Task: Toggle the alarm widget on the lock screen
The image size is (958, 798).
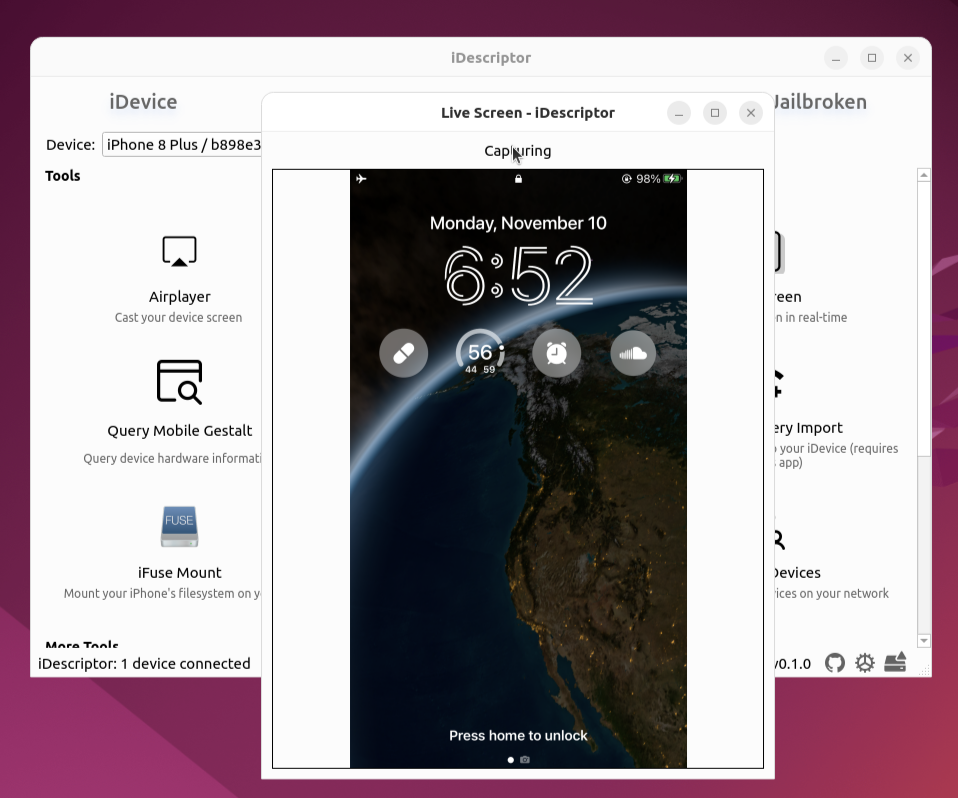Action: point(556,352)
